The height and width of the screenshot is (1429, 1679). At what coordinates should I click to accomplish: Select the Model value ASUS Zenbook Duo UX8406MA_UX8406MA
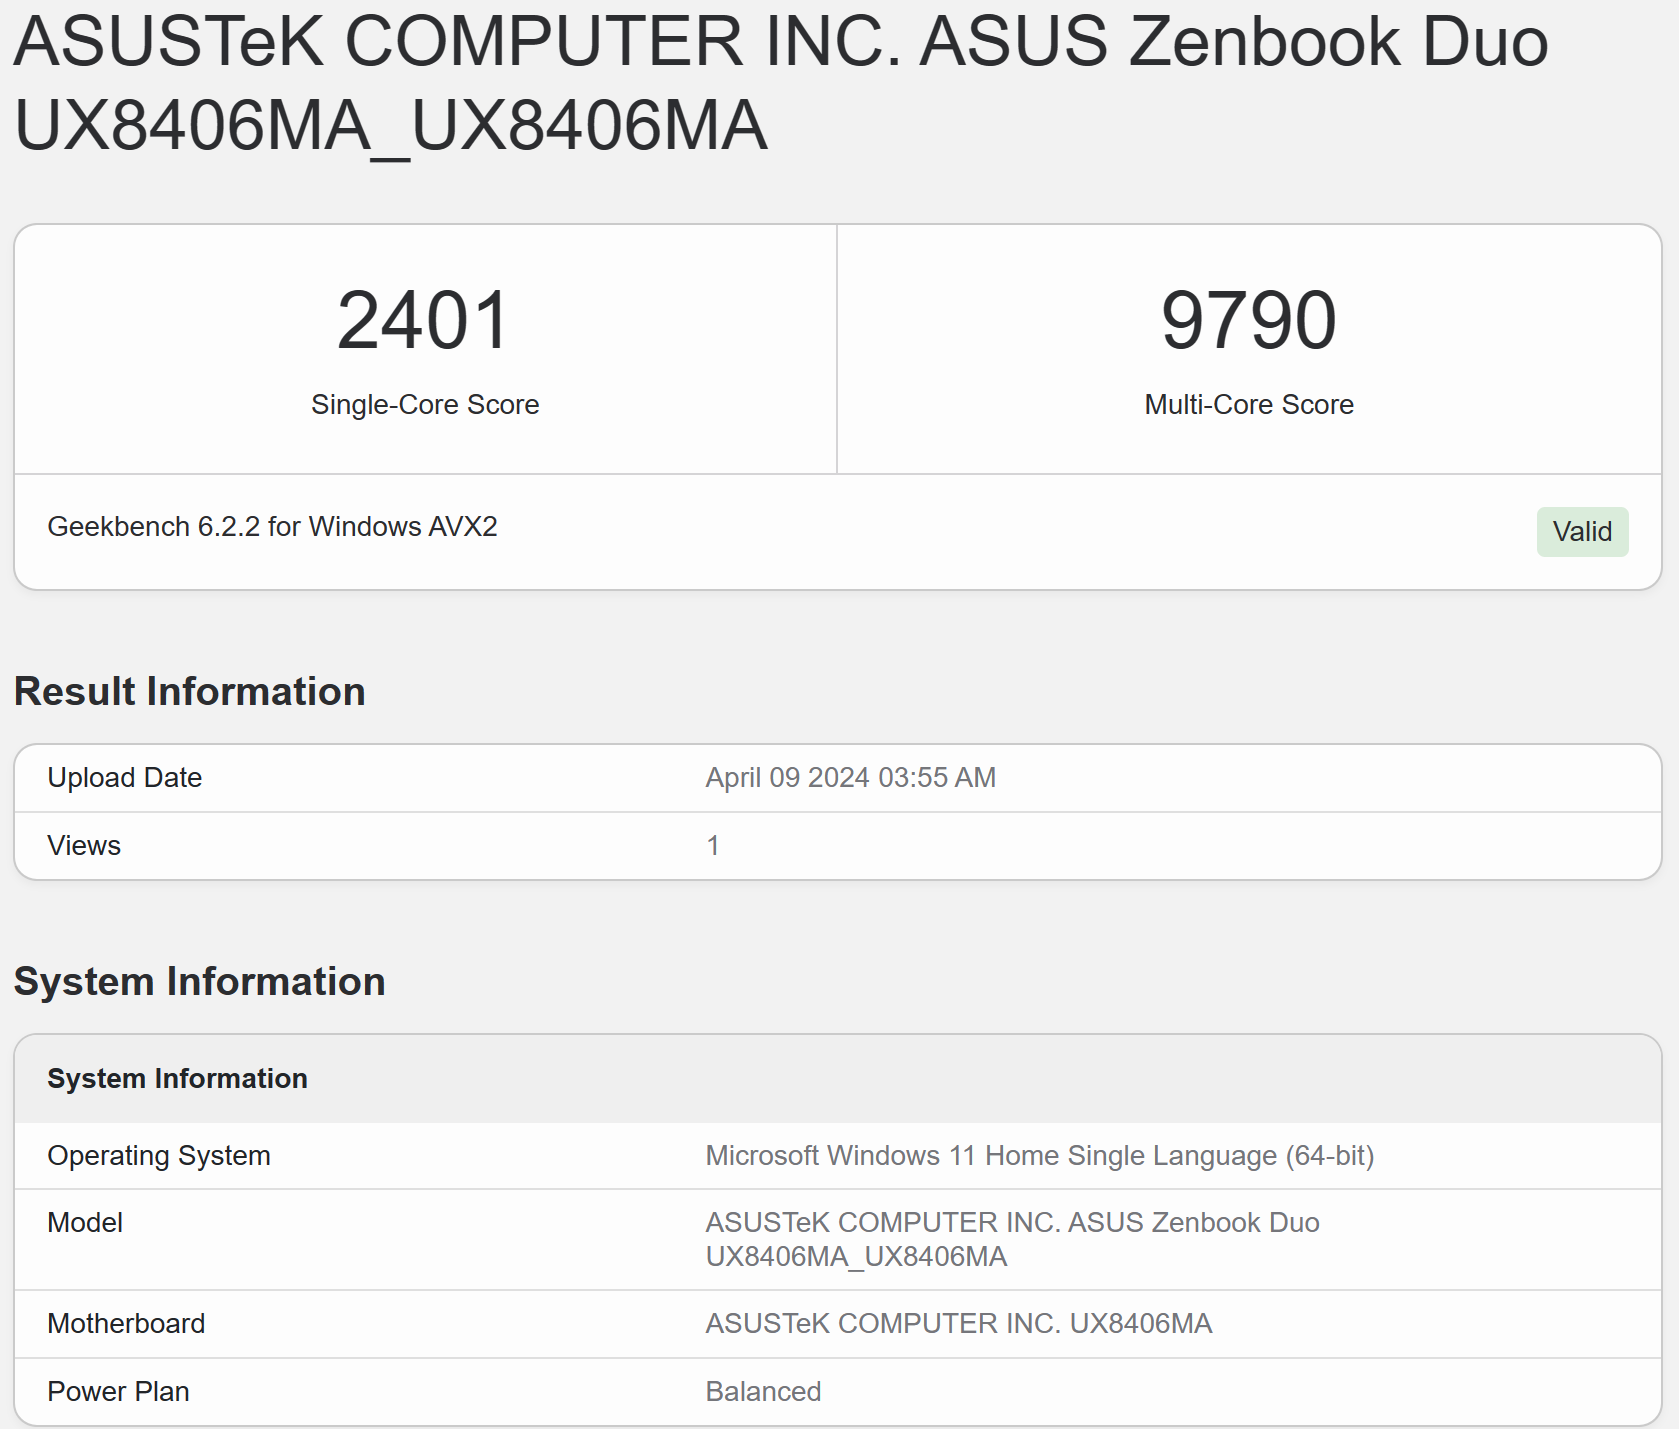click(x=1013, y=1239)
